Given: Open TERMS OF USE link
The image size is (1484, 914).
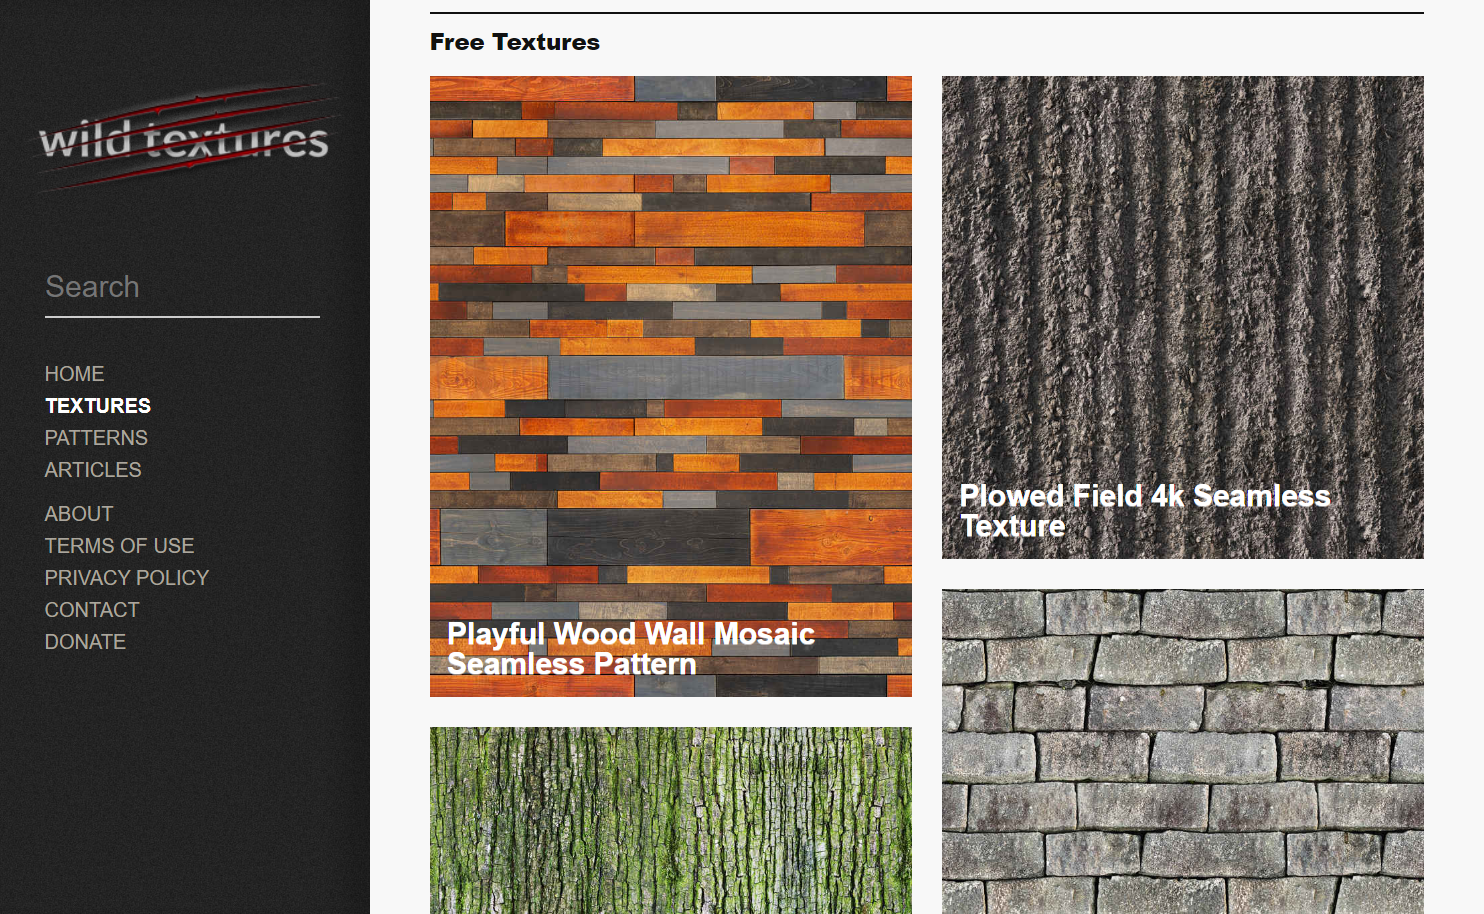Looking at the screenshot, I should click(x=119, y=546).
